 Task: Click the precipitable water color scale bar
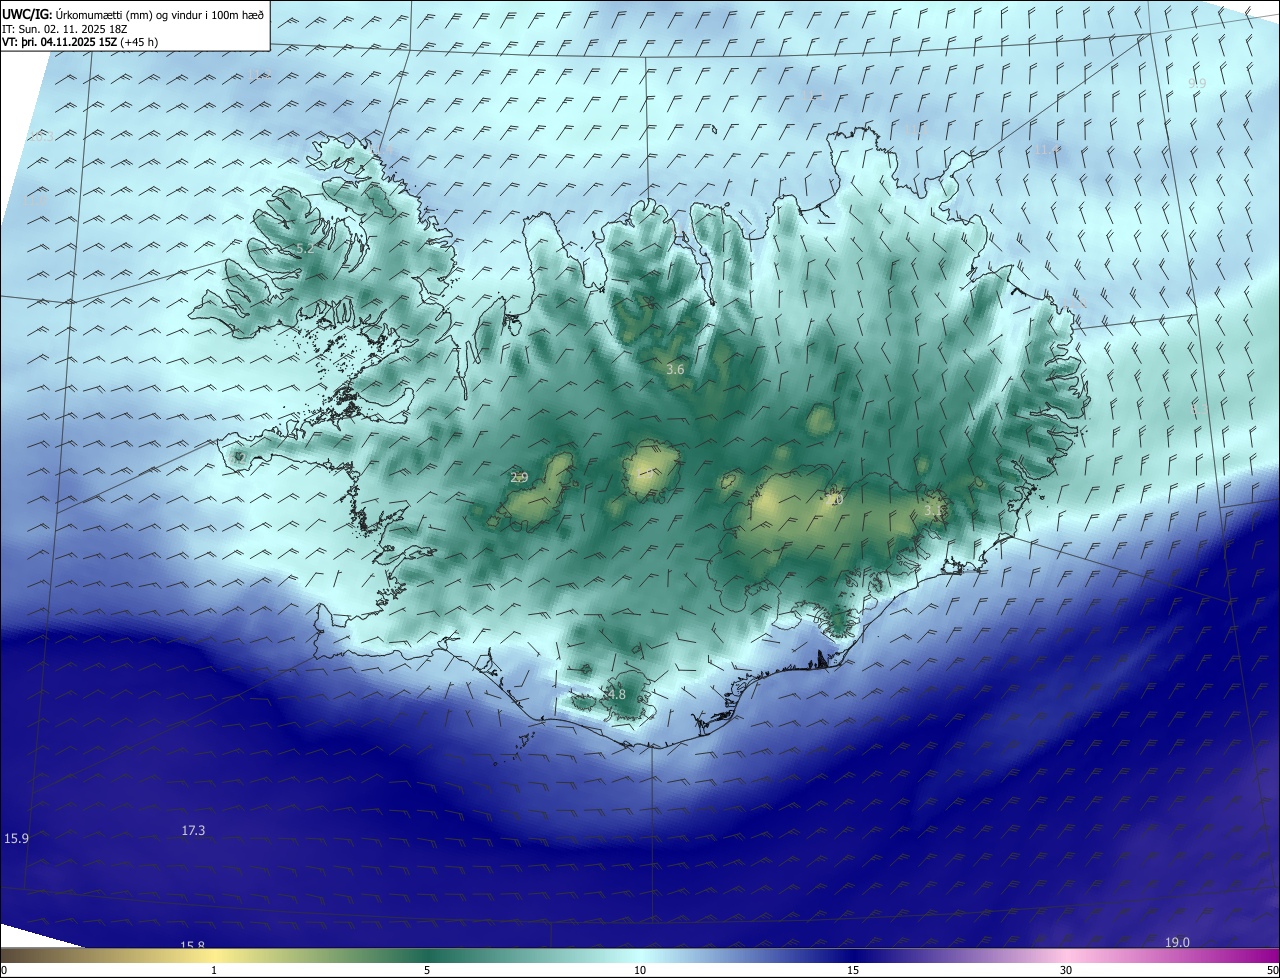[x=640, y=955]
